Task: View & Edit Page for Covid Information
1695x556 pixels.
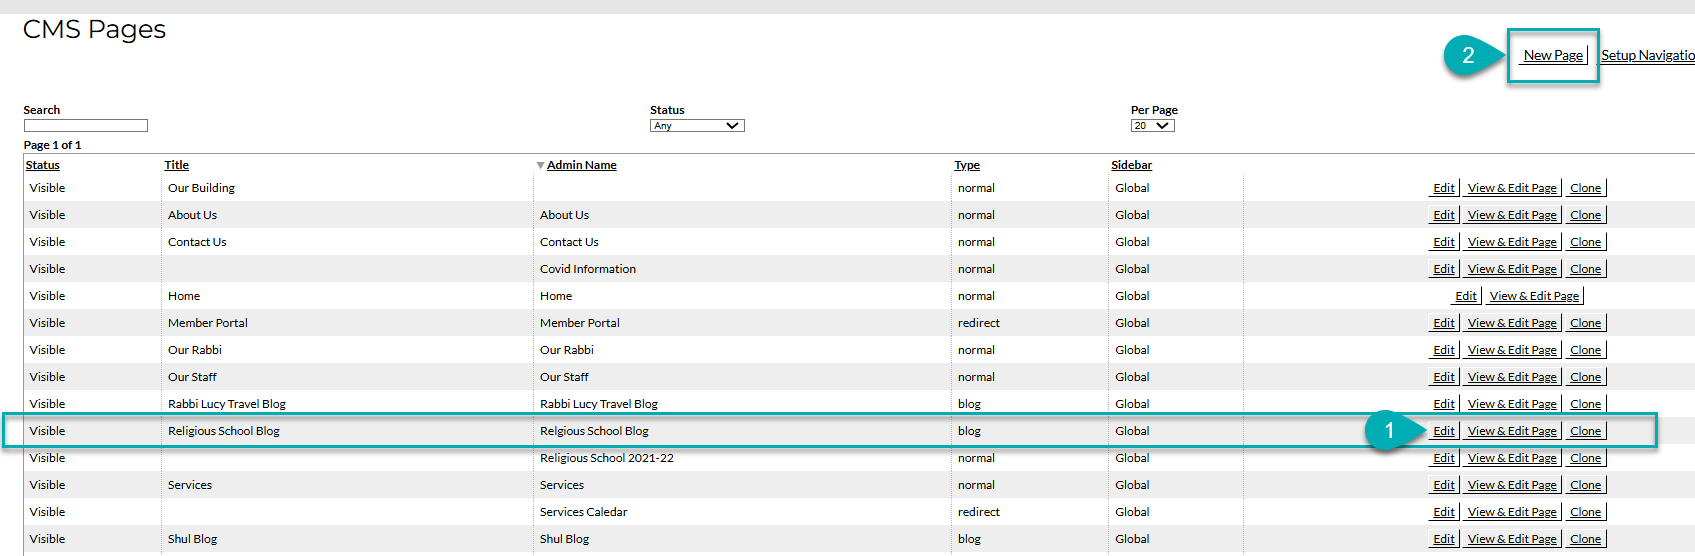Action: pos(1512,269)
